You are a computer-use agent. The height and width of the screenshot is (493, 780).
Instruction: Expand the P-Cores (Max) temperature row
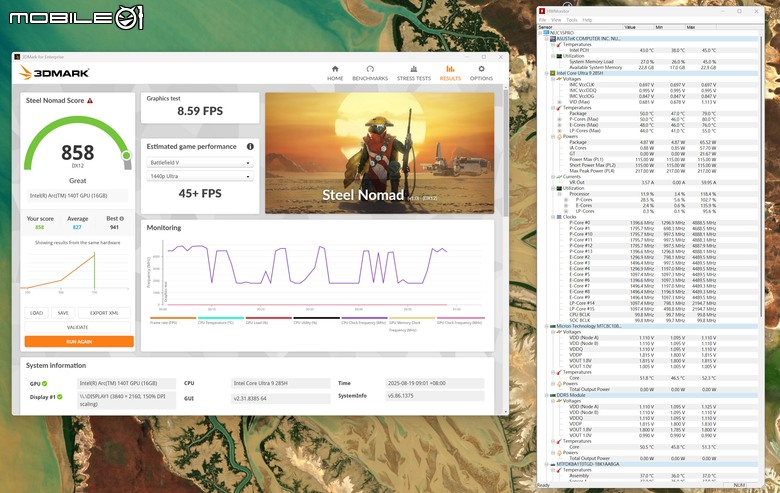pyautogui.click(x=559, y=119)
